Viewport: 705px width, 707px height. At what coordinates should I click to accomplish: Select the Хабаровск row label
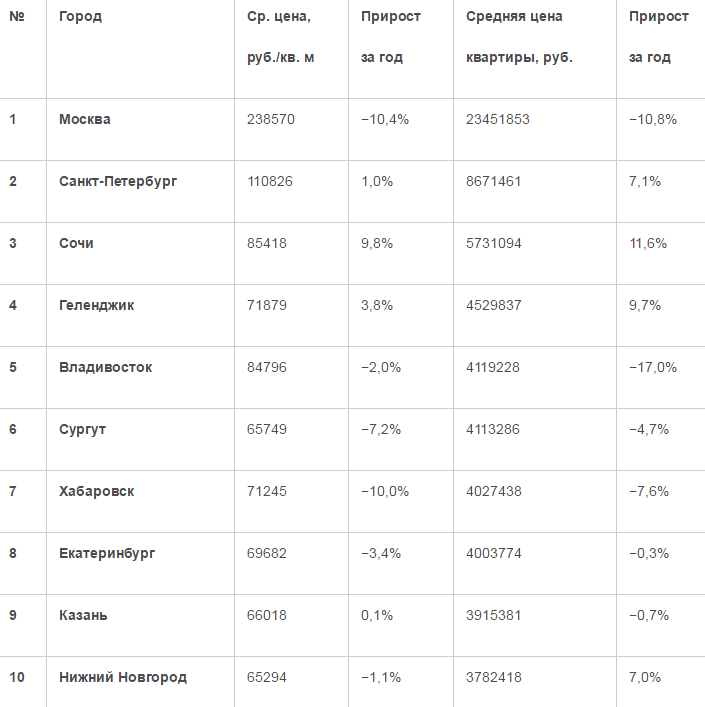(96, 491)
